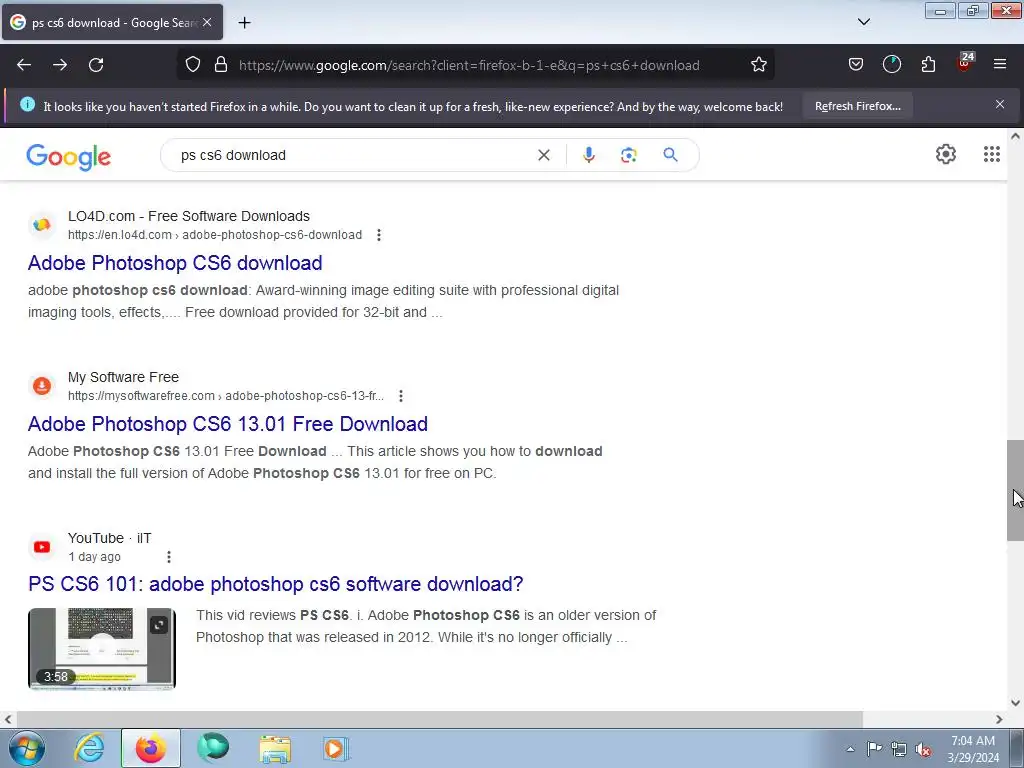Image resolution: width=1024 pixels, height=768 pixels.
Task: Focus the Google search input field
Action: tap(353, 155)
